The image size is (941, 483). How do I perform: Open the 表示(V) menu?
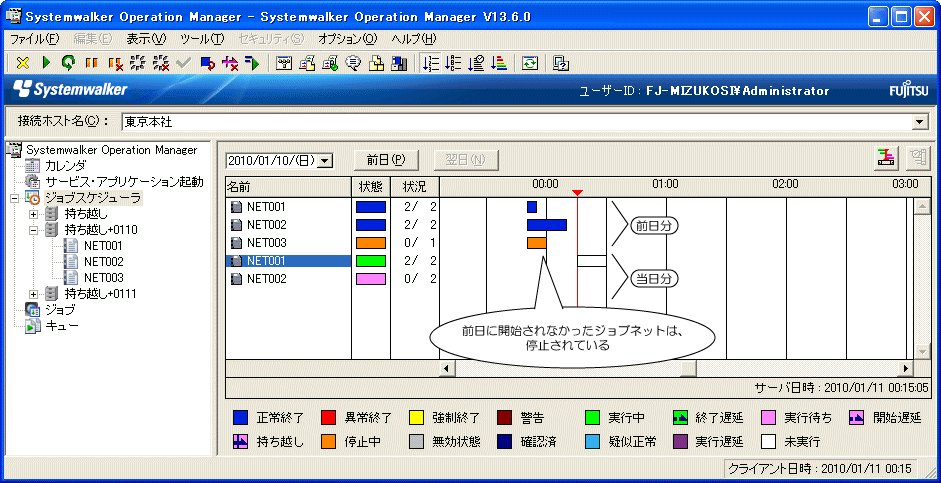(146, 39)
